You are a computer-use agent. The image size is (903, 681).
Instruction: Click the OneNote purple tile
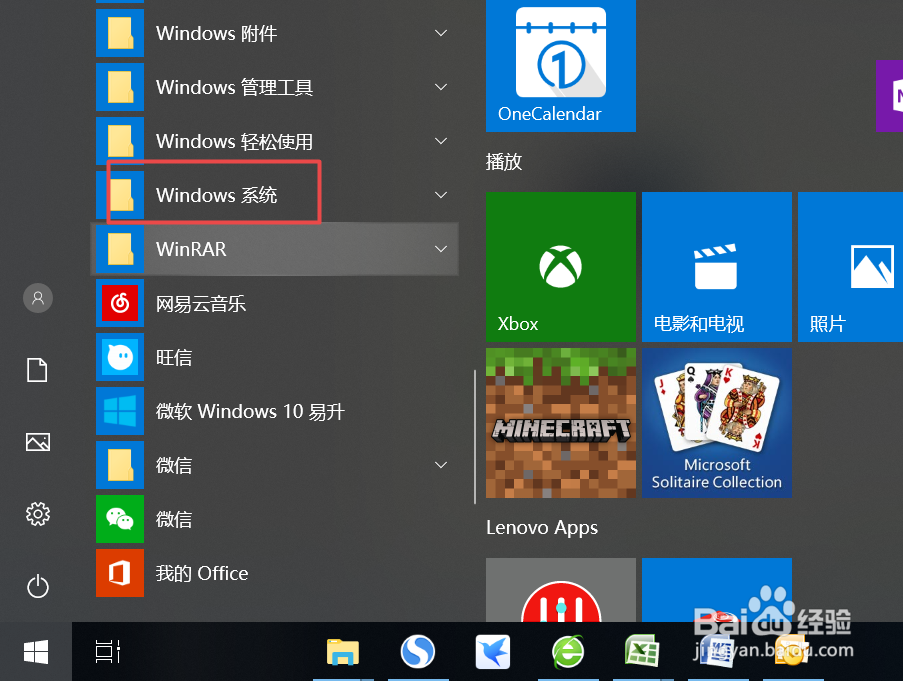(890, 96)
